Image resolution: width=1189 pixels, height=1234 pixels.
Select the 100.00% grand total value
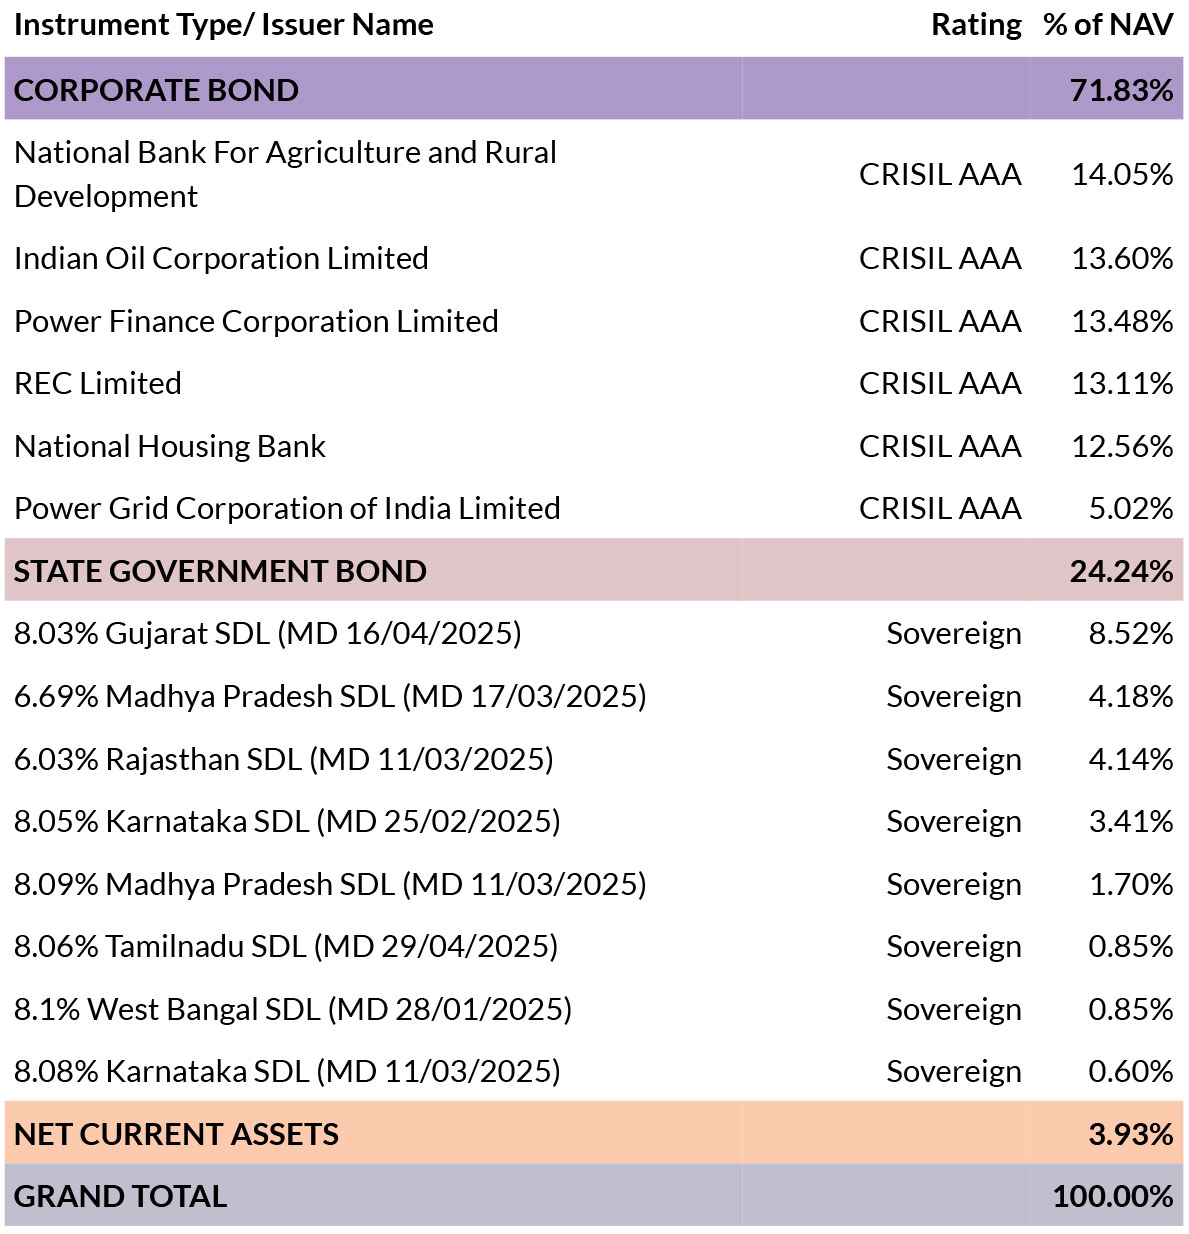(1113, 1196)
